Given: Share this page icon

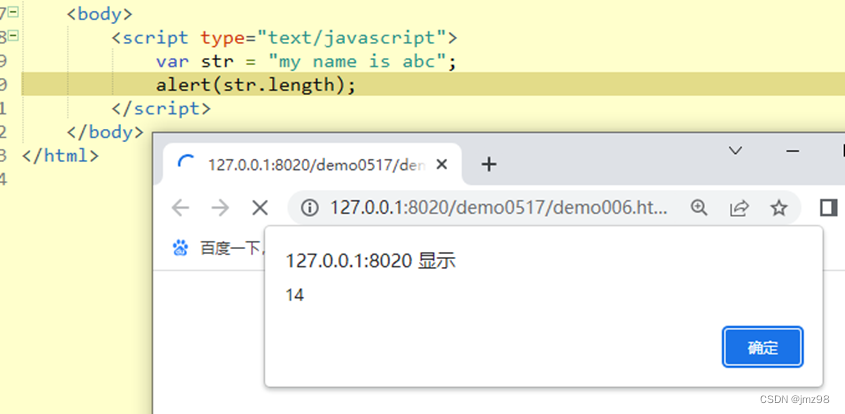Looking at the screenshot, I should [x=739, y=208].
